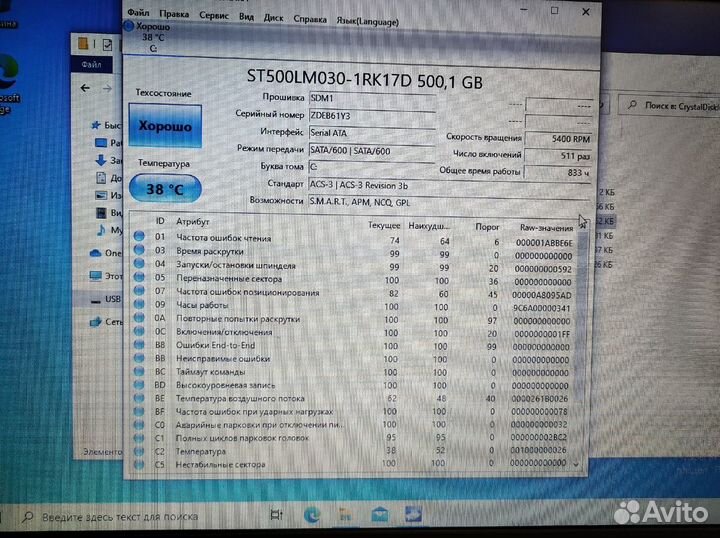Open the Сервис menu
720x538 pixels.
(214, 15)
